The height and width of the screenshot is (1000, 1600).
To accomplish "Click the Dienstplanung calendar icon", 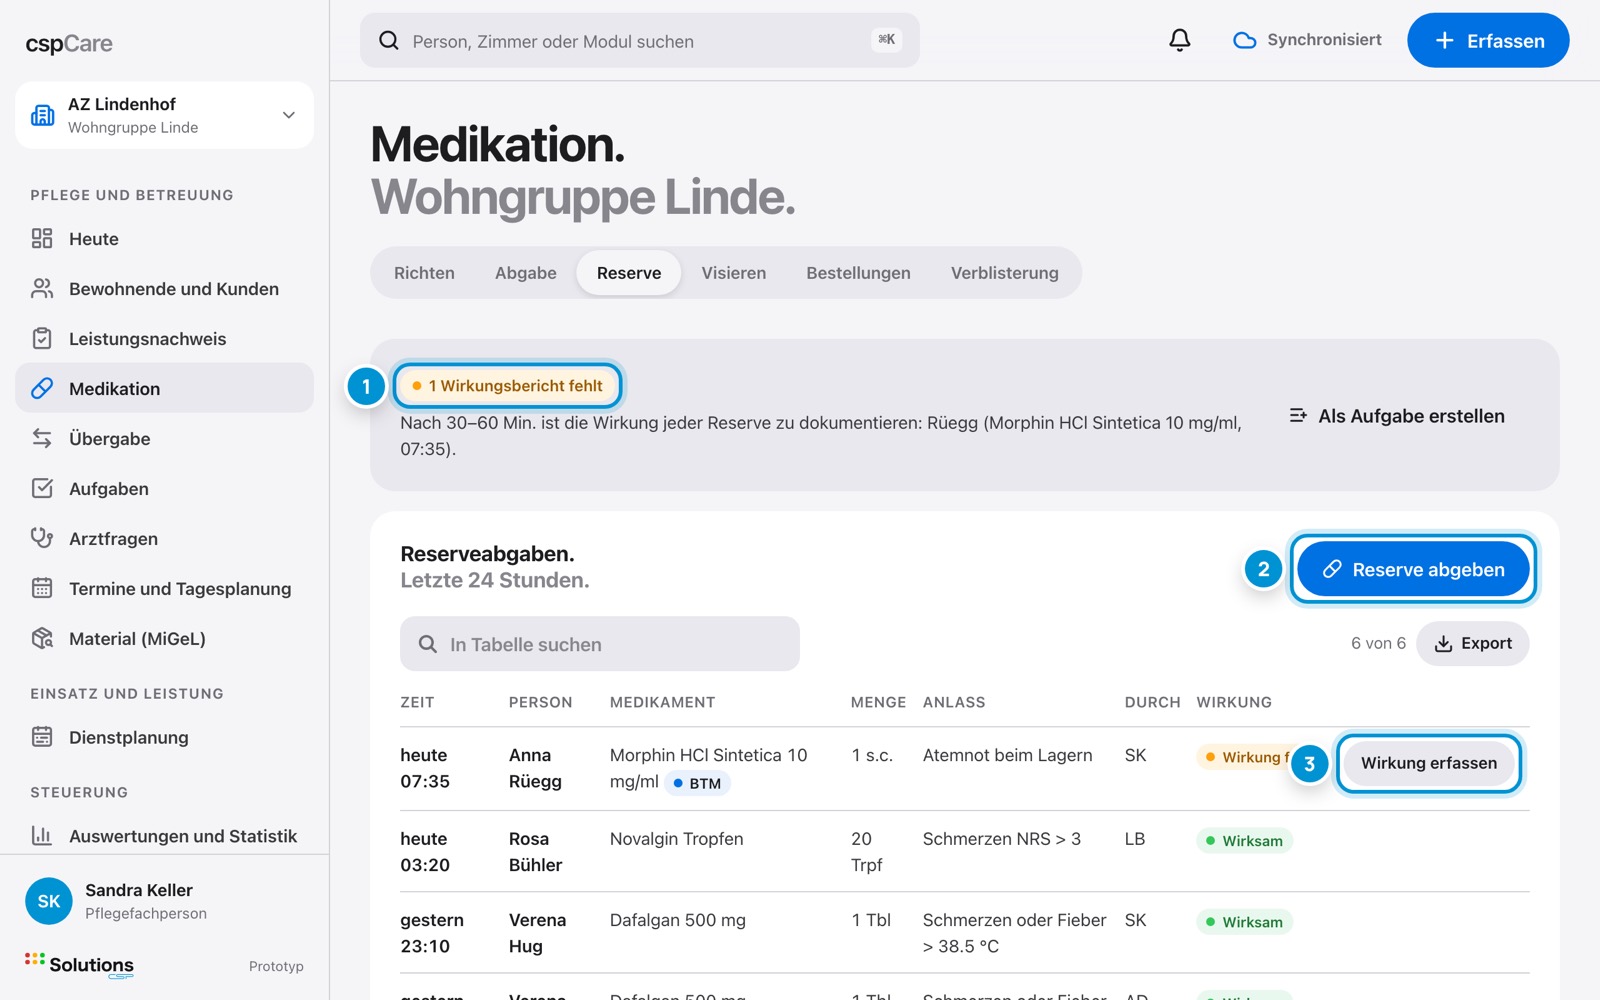I will 42,737.
